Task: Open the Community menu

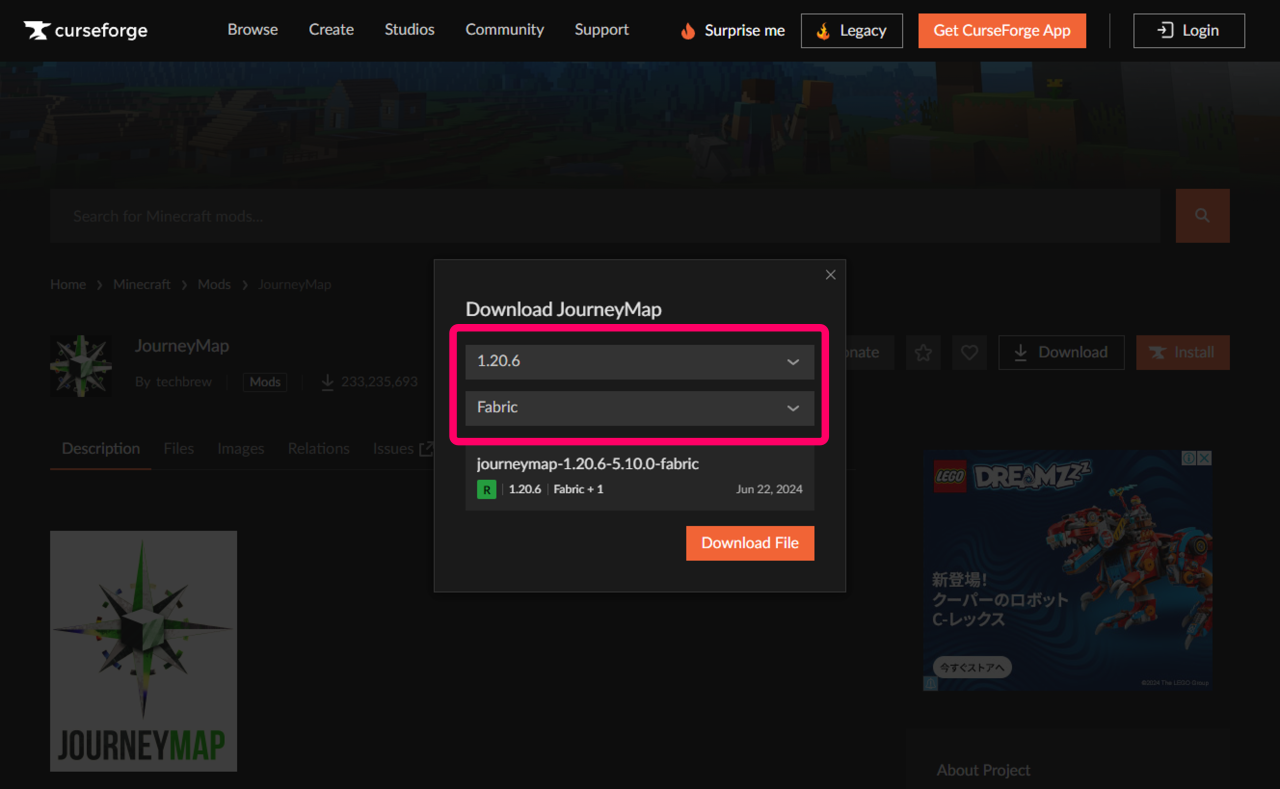Action: pyautogui.click(x=505, y=30)
